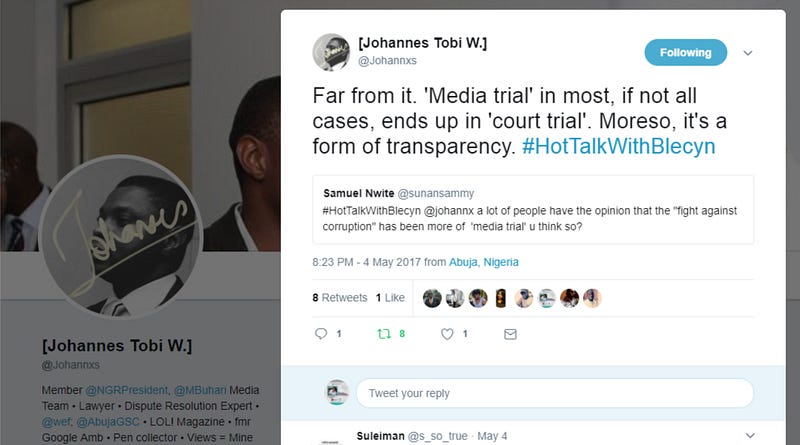The width and height of the screenshot is (800, 445).
Task: View the 1 Like list
Action: [390, 298]
